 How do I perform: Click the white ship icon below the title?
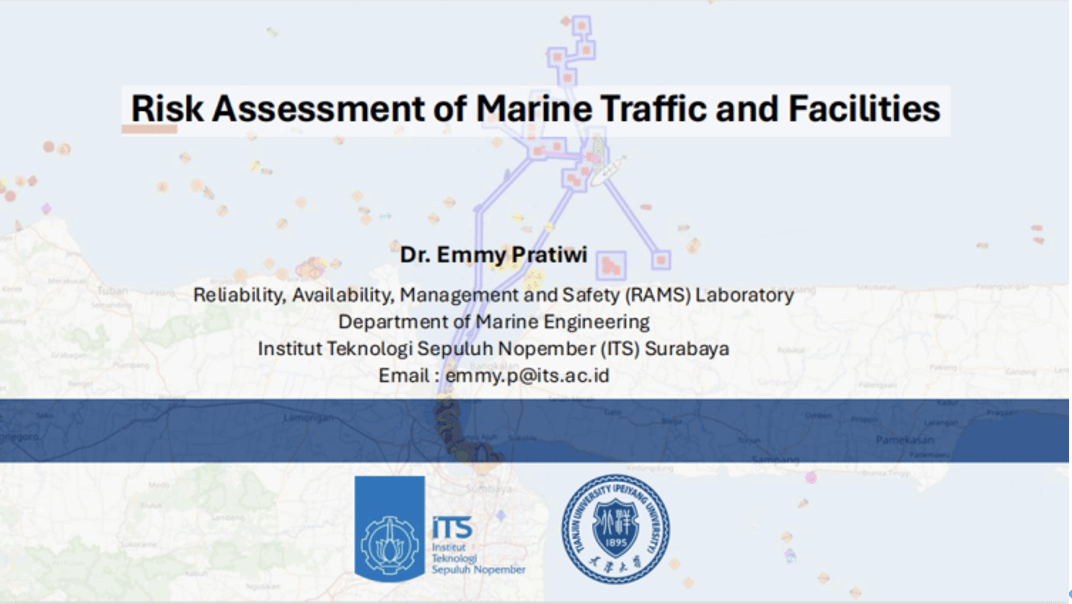(607, 170)
